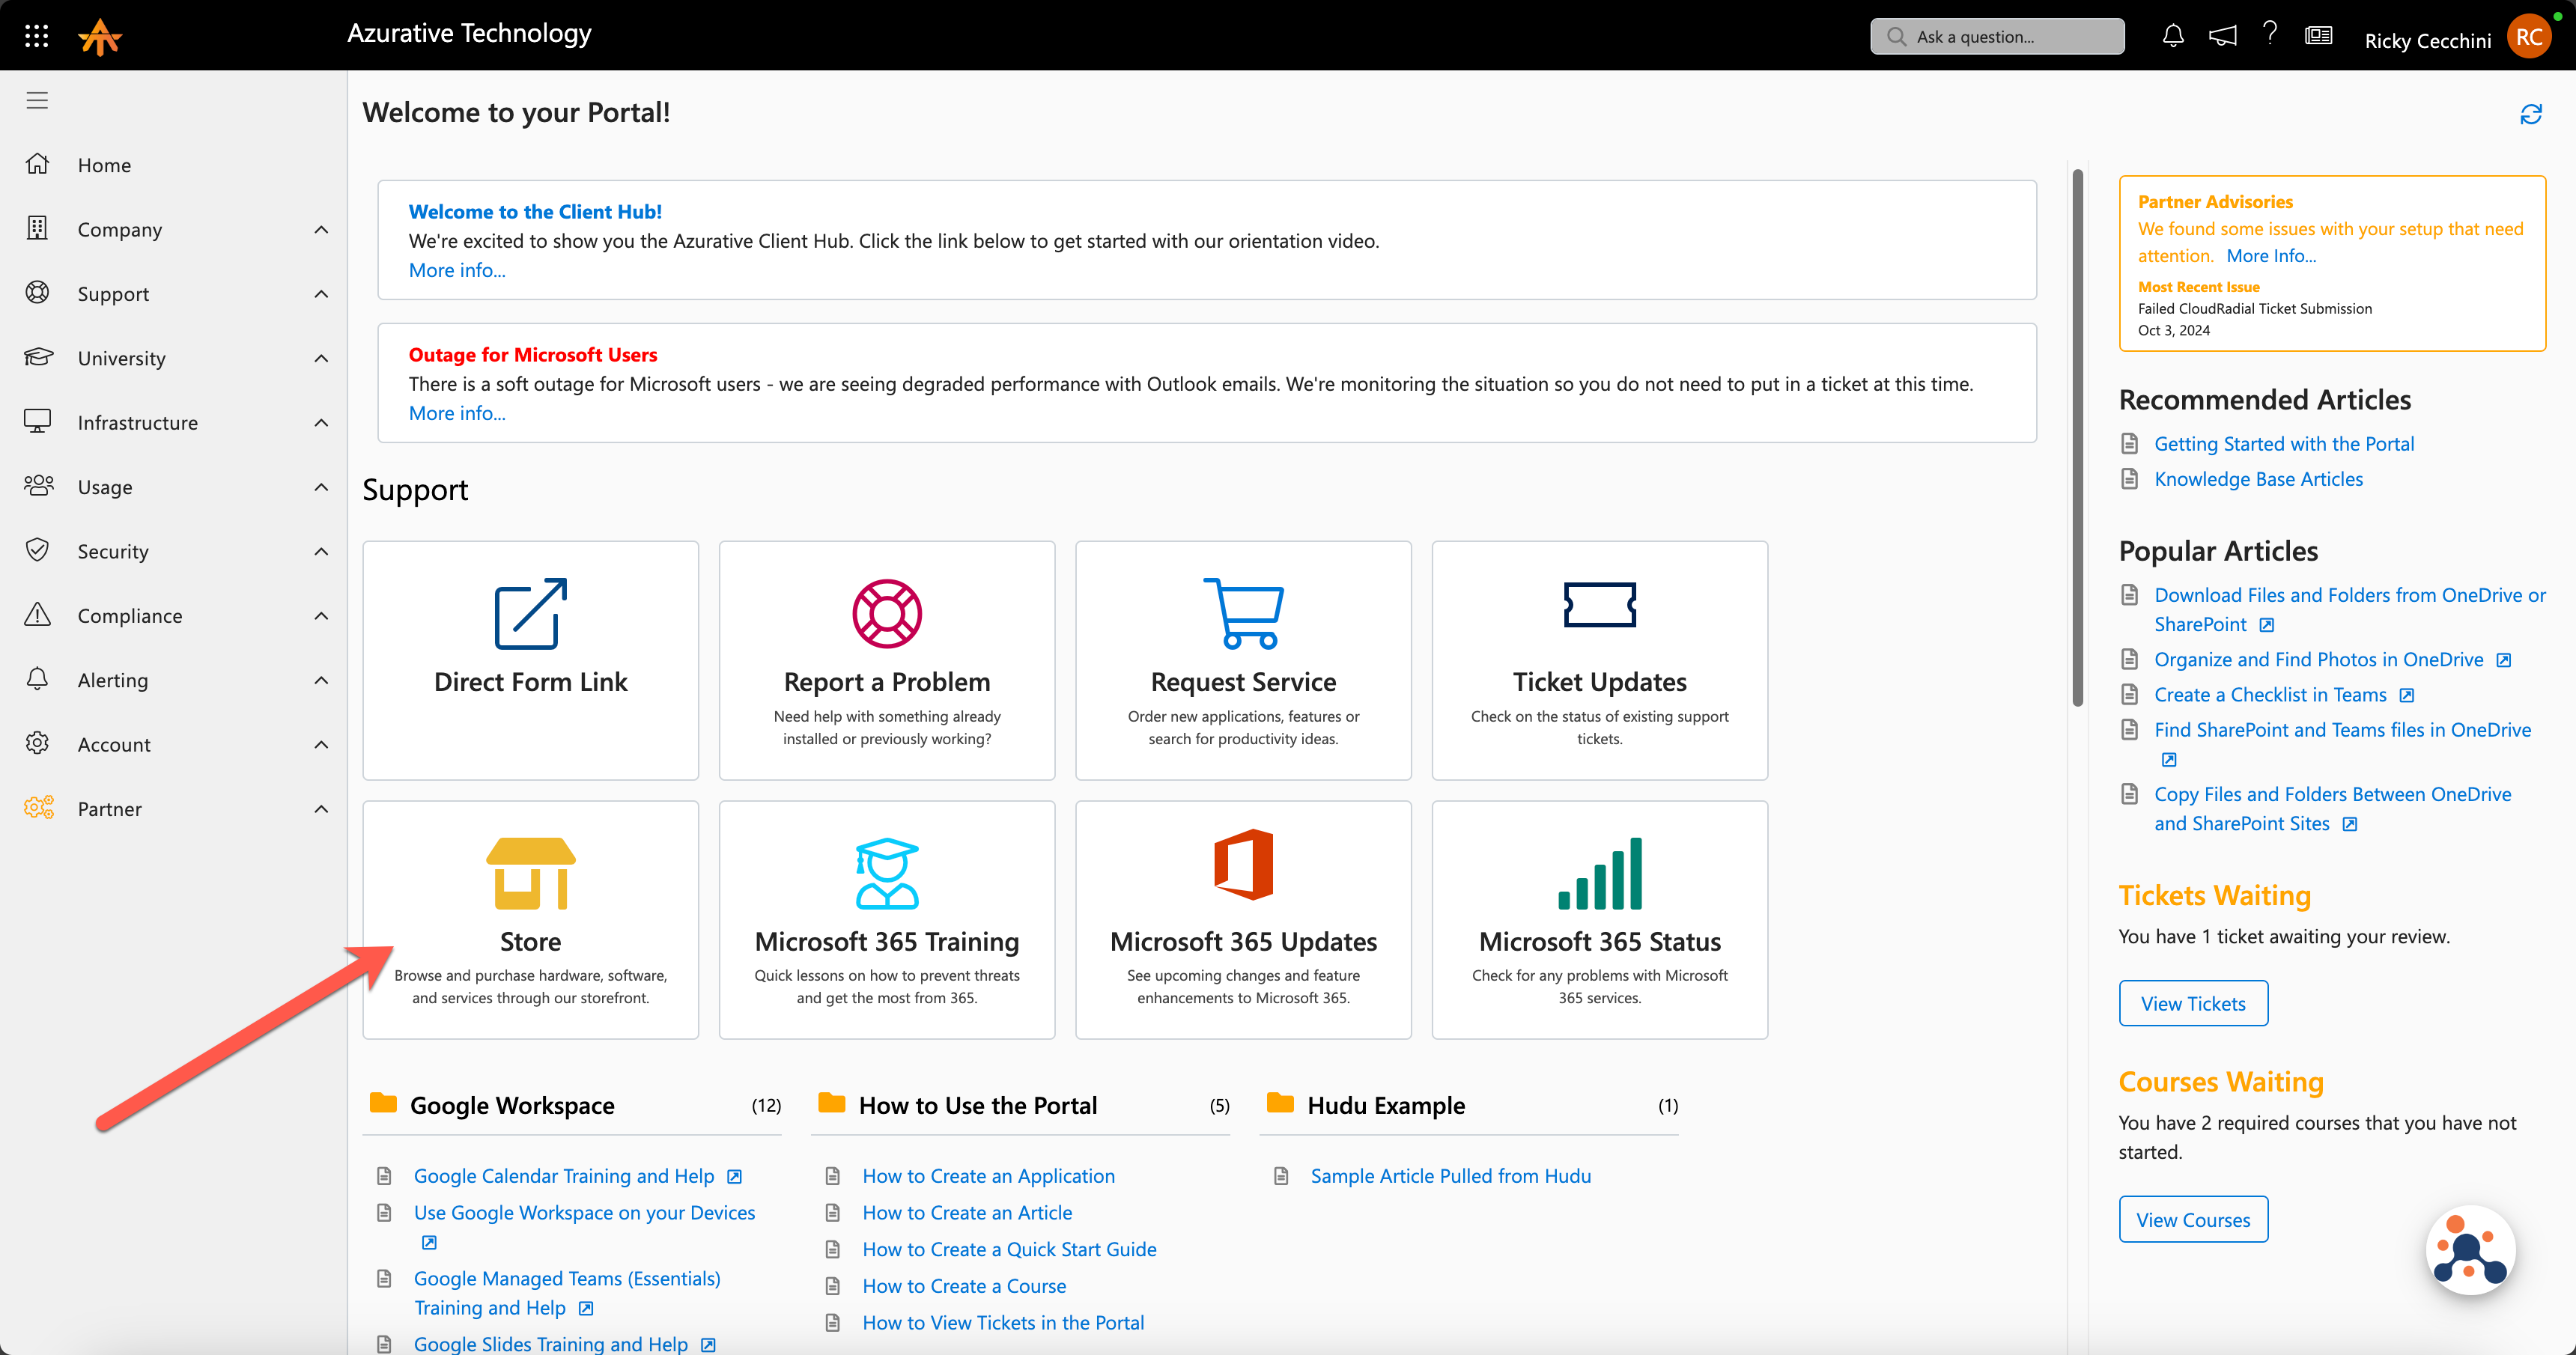Open the app launcher grid icon

click(37, 37)
